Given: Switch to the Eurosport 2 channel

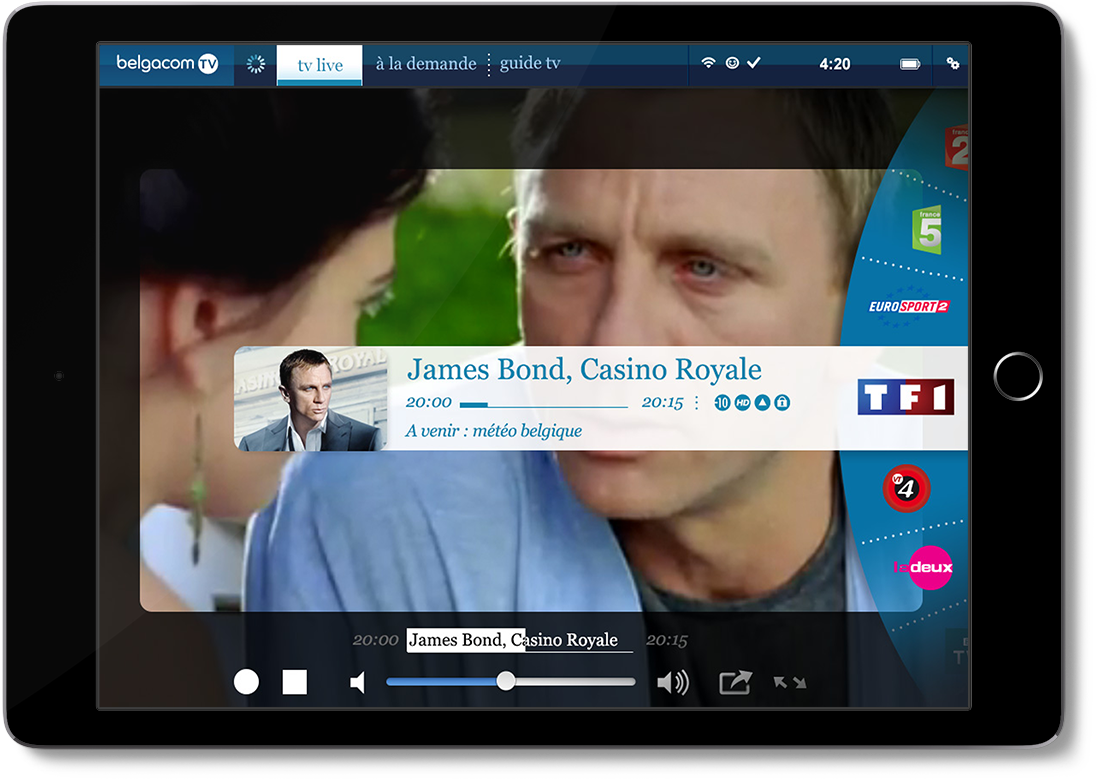Looking at the screenshot, I should point(909,307).
